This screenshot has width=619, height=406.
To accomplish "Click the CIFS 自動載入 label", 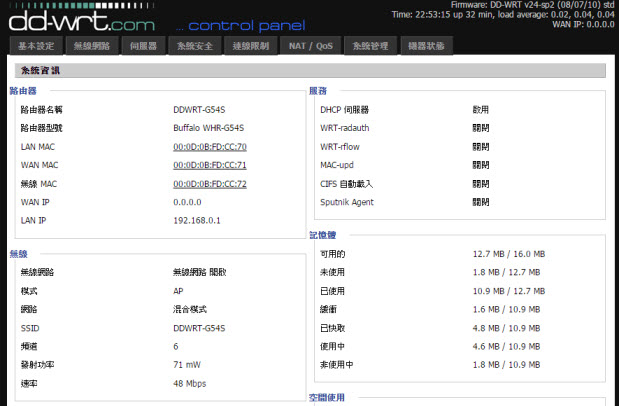I will click(x=346, y=184).
